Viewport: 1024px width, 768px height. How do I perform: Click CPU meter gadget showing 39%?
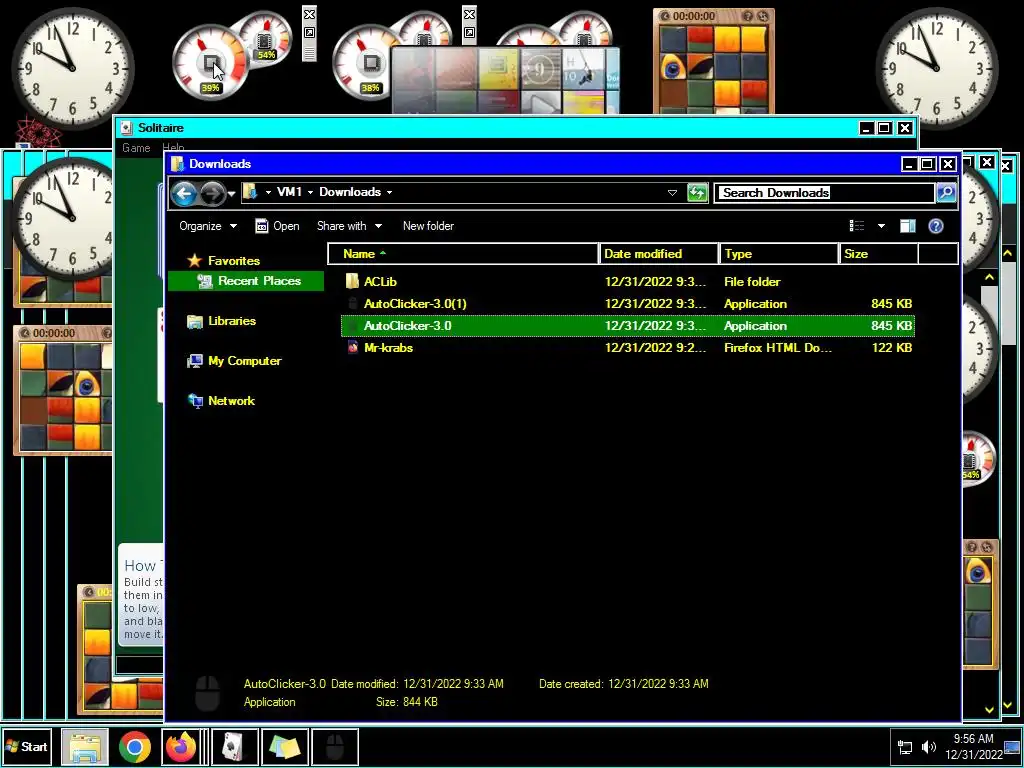(x=211, y=65)
